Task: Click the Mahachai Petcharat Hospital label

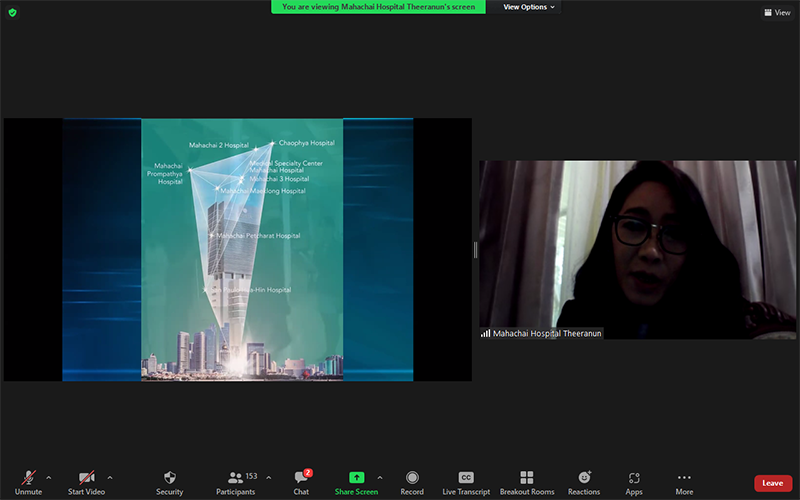Action: click(x=258, y=236)
